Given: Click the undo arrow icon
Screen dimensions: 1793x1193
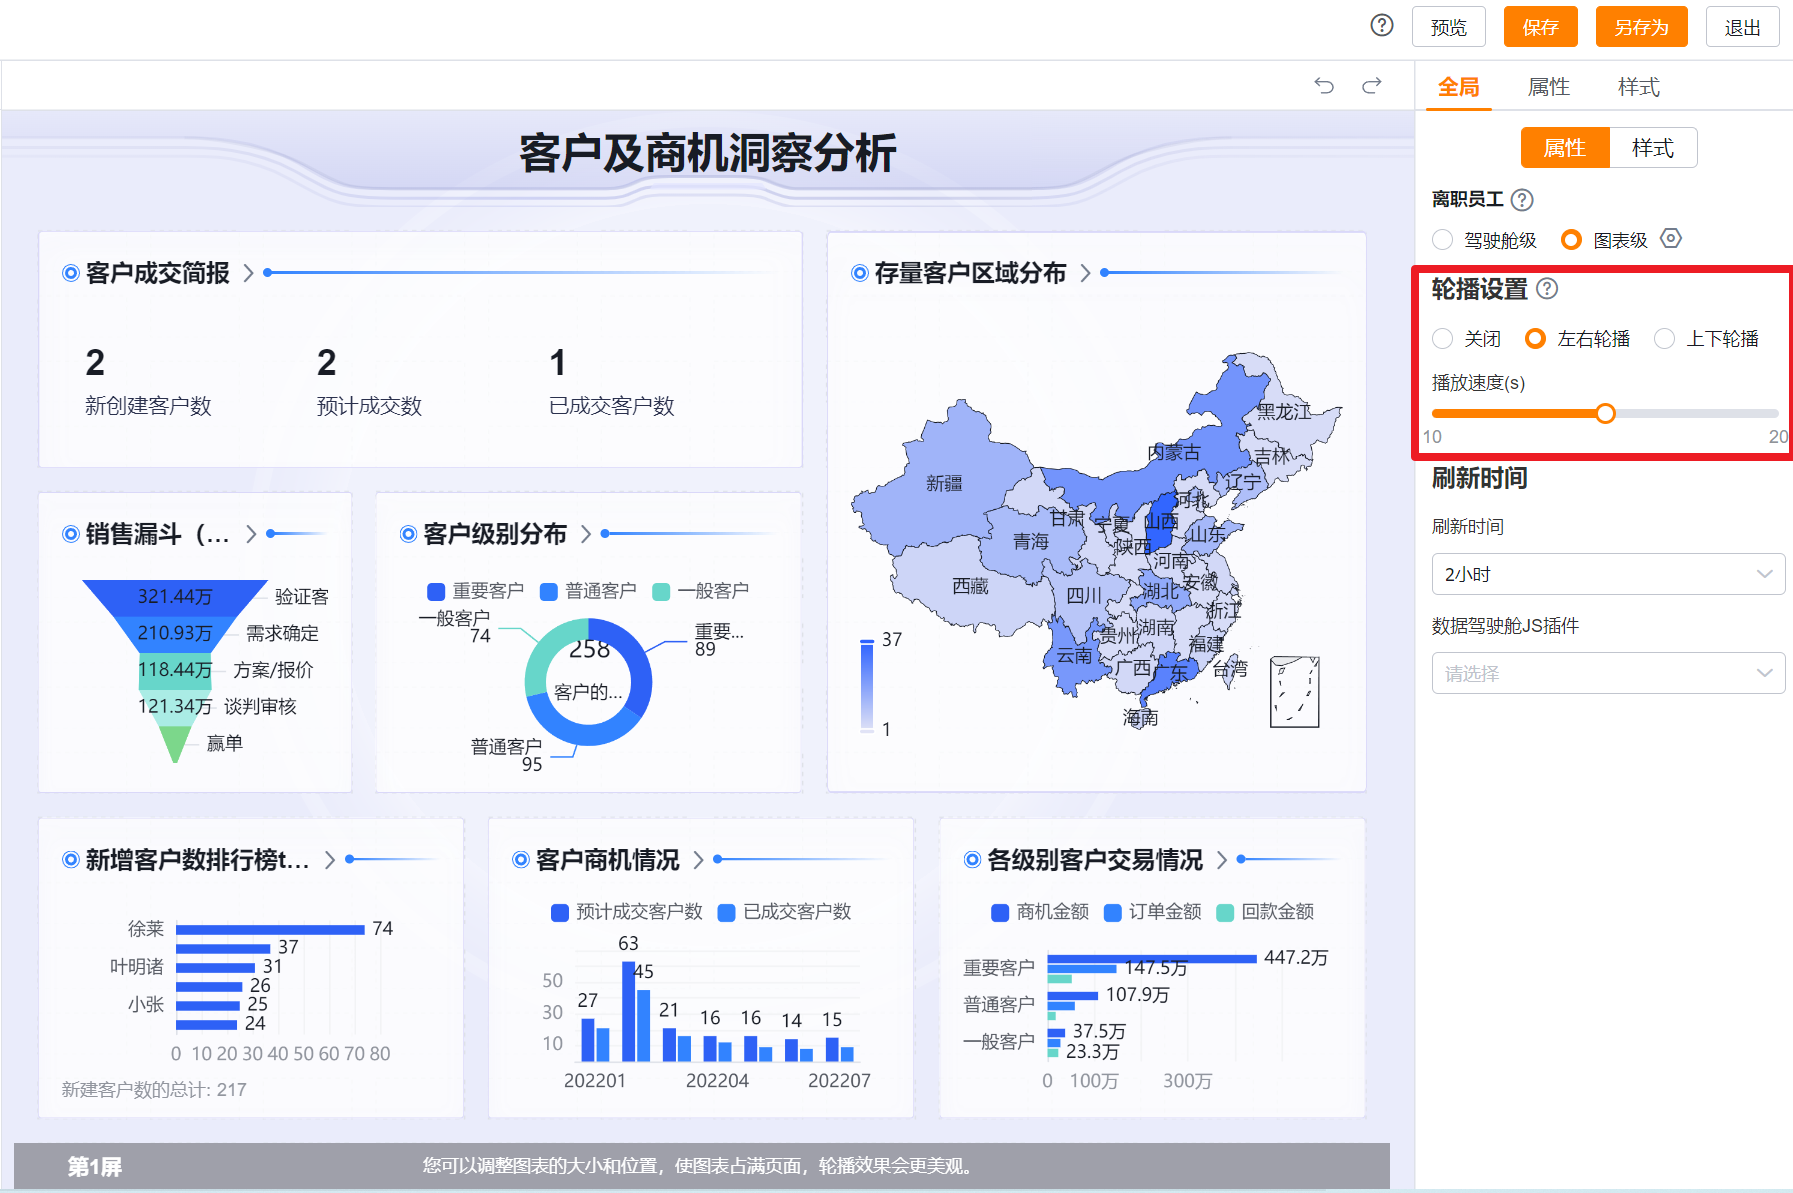Looking at the screenshot, I should [1324, 86].
